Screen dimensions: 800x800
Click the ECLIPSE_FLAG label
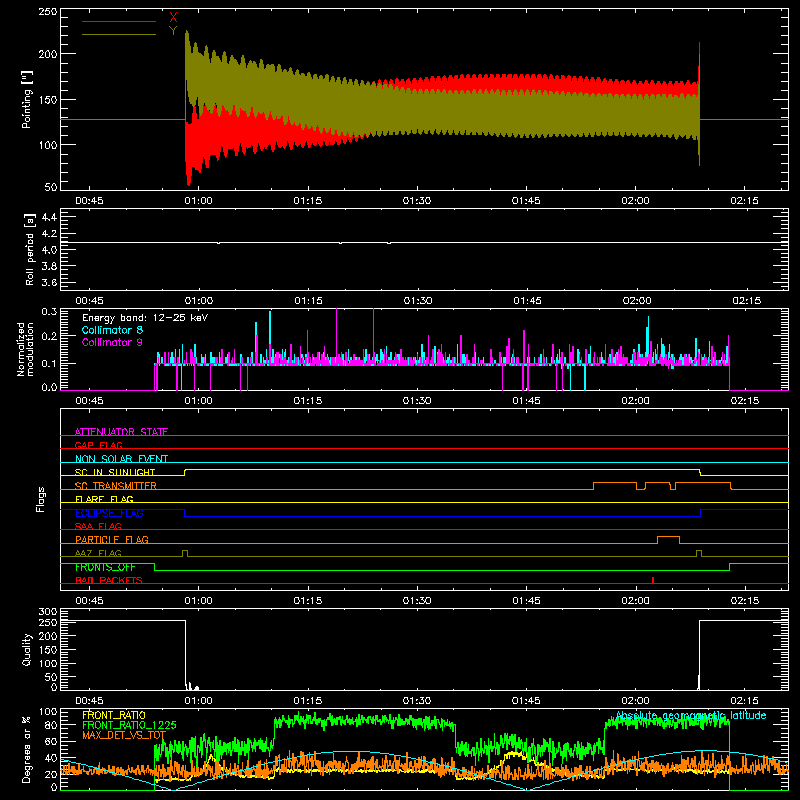pos(109,513)
